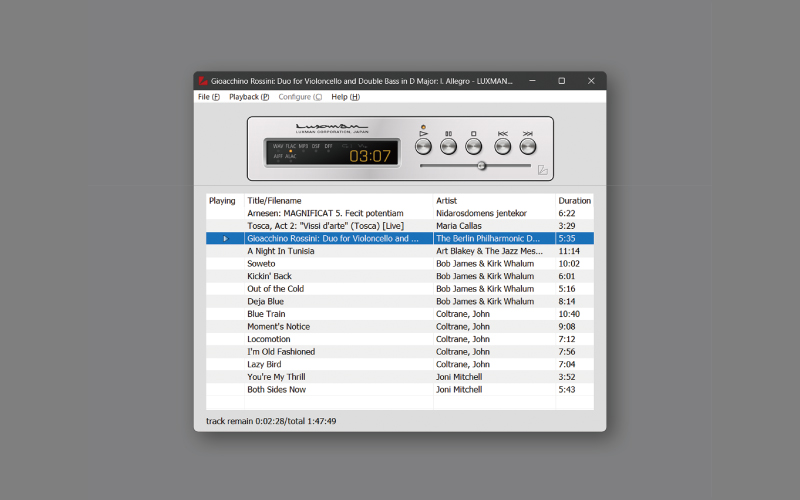This screenshot has width=800, height=500.
Task: Skip to the previous track
Action: pyautogui.click(x=502, y=146)
